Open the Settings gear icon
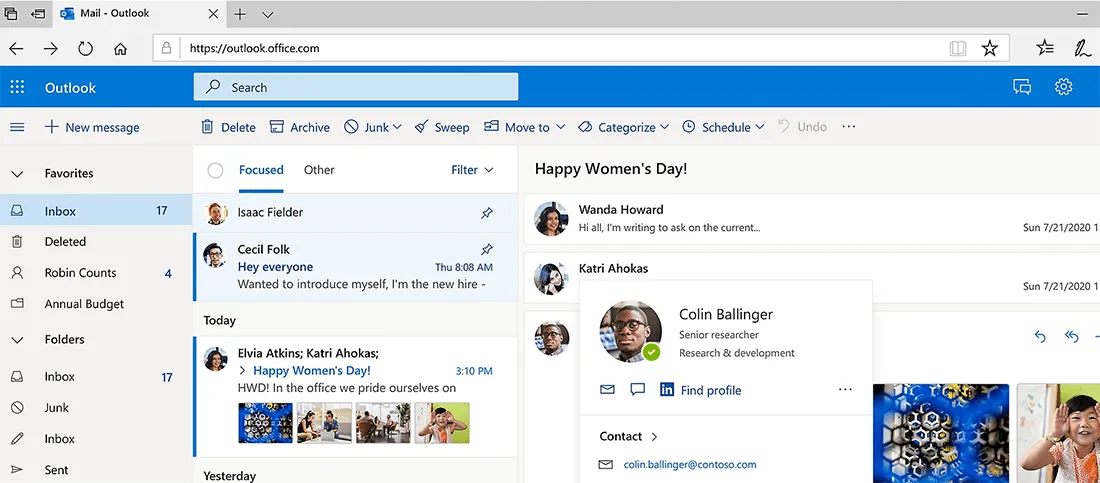Screen dimensions: 1100x483 pos(1063,87)
